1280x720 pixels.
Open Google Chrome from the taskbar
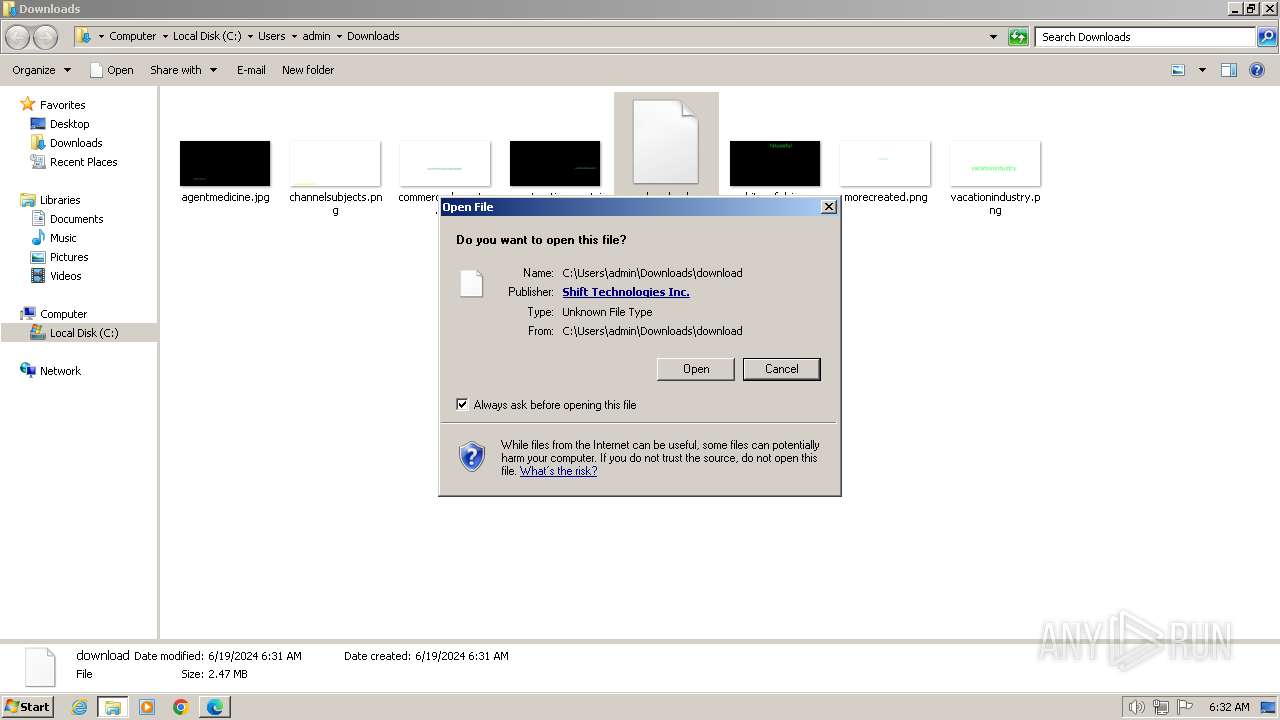pyautogui.click(x=181, y=707)
